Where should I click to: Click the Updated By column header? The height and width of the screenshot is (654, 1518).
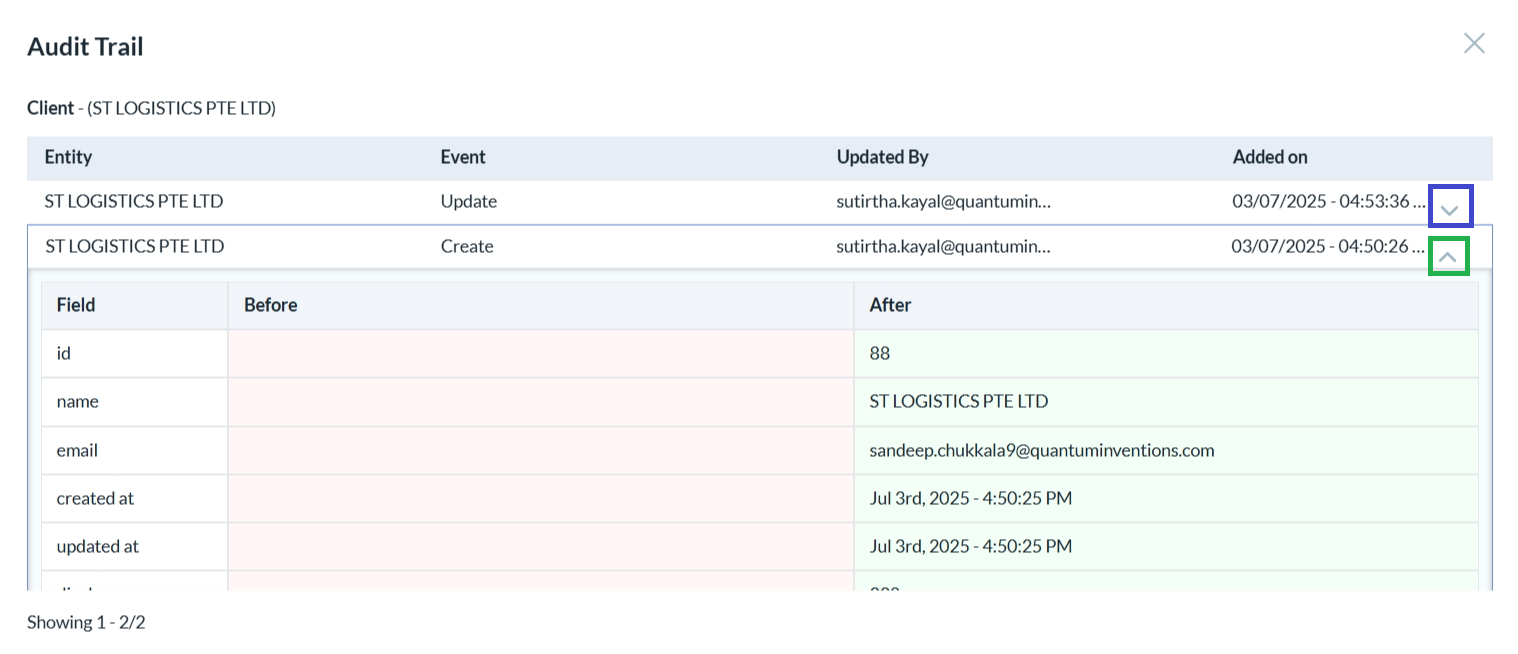tap(882, 157)
